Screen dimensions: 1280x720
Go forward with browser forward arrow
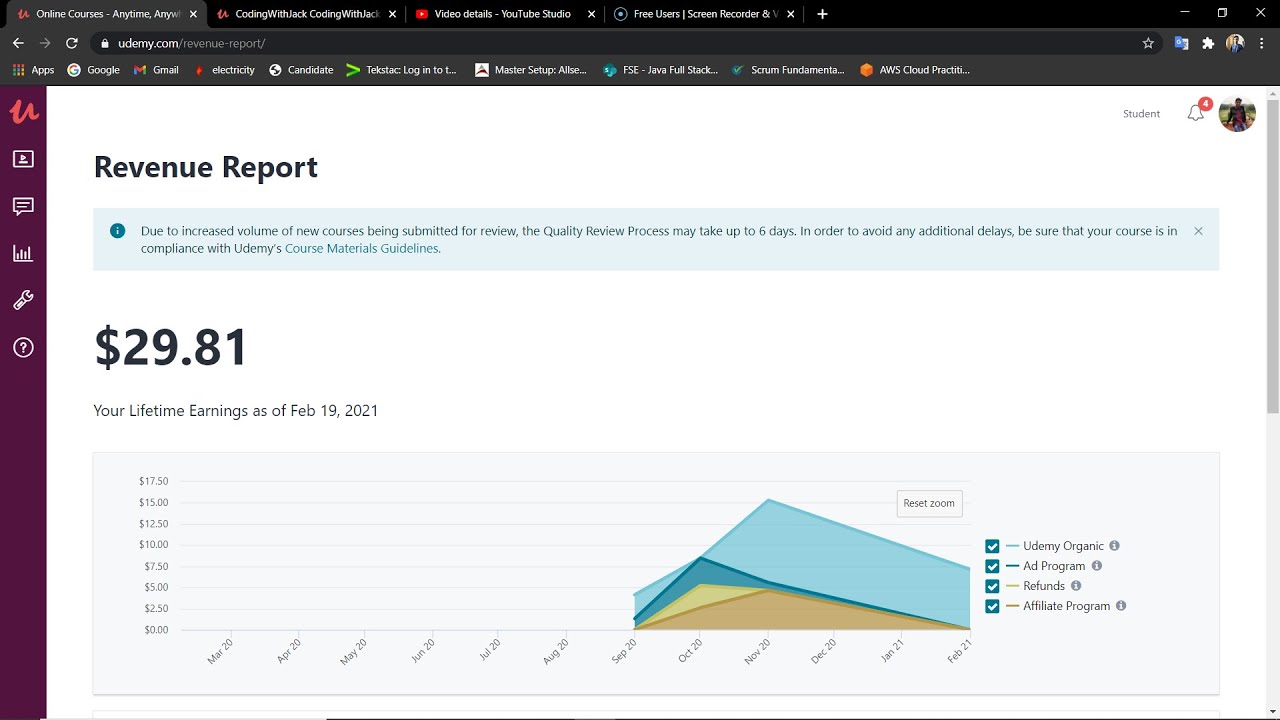45,43
